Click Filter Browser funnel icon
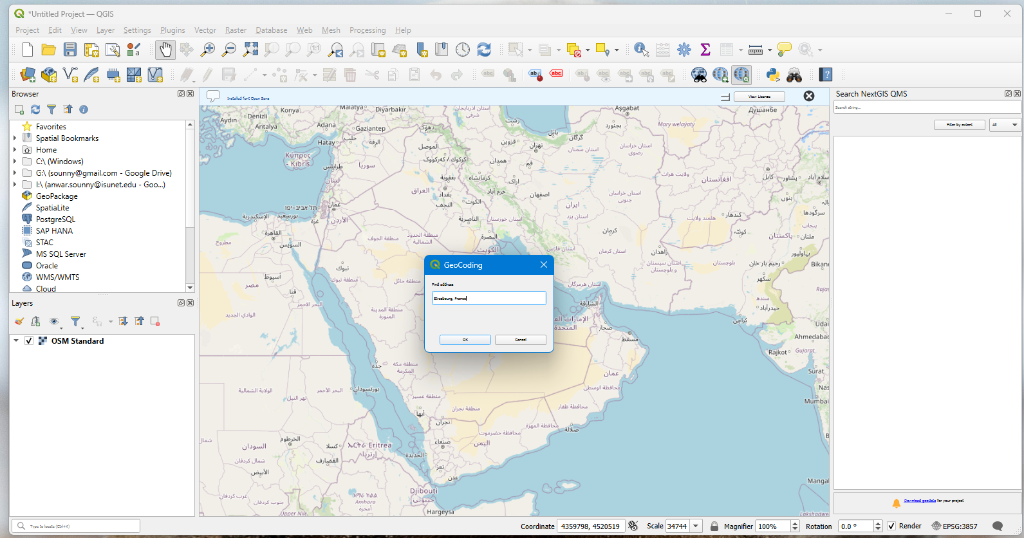 point(51,110)
